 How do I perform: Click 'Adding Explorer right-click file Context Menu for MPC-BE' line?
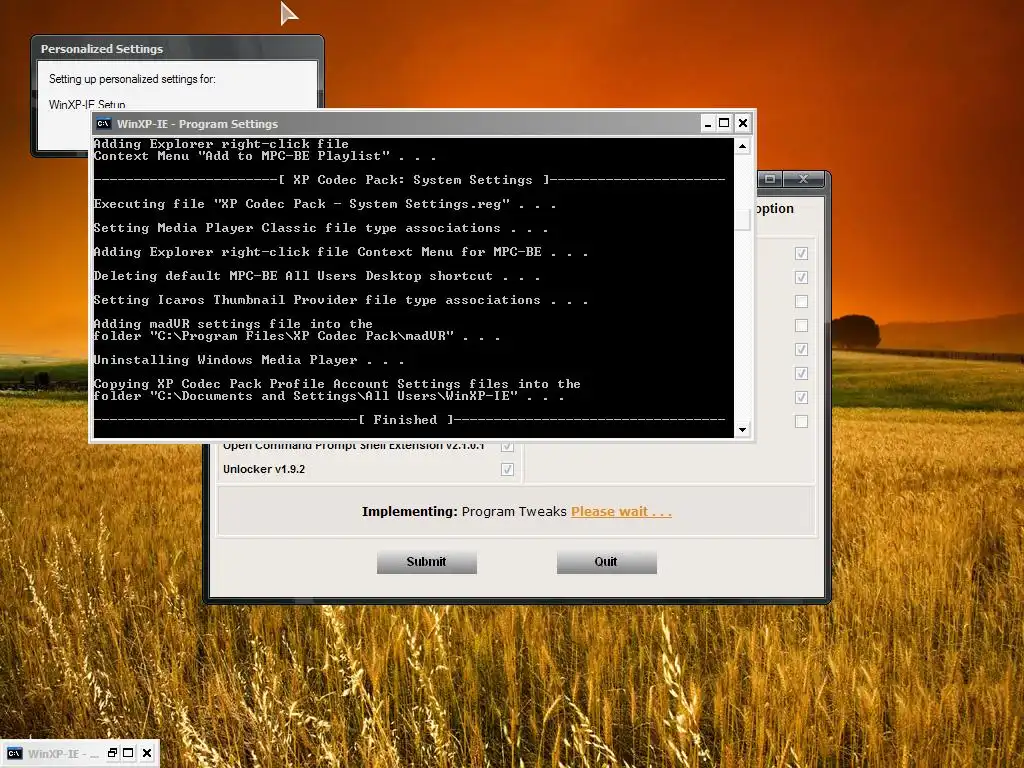click(x=341, y=252)
